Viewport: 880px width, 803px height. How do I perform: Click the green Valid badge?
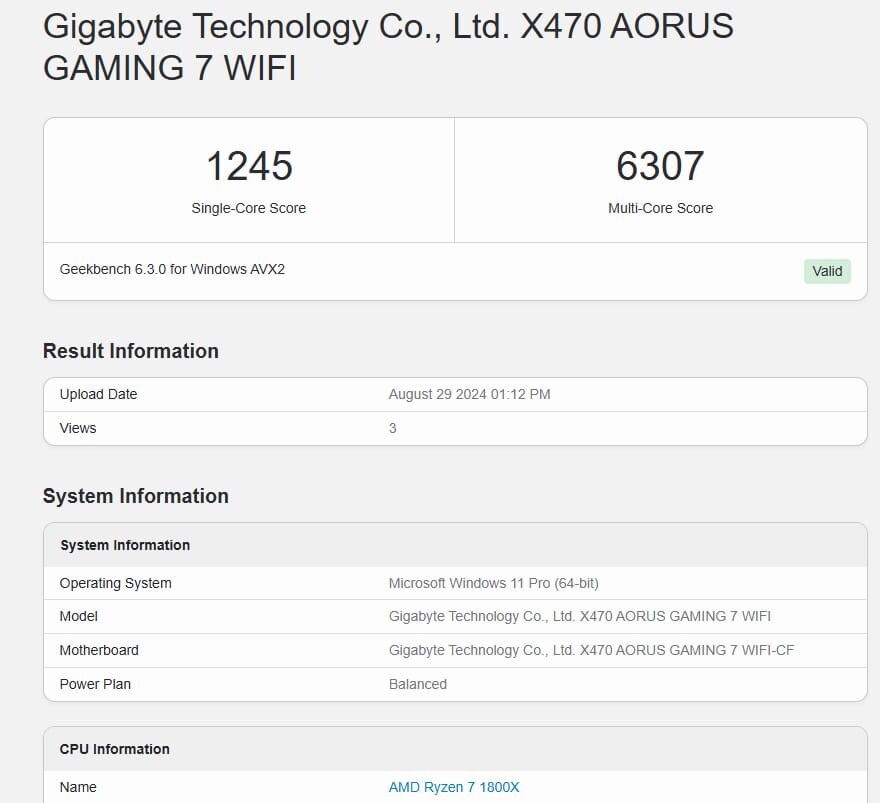tap(827, 271)
